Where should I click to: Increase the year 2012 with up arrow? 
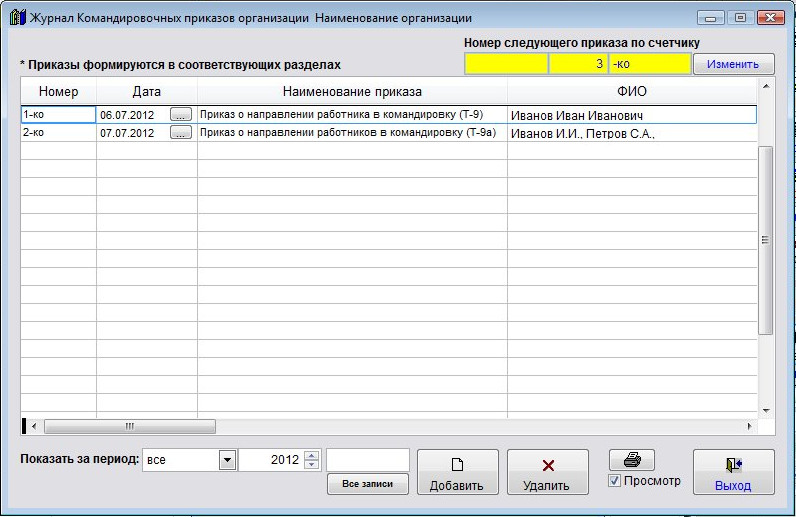(312, 456)
